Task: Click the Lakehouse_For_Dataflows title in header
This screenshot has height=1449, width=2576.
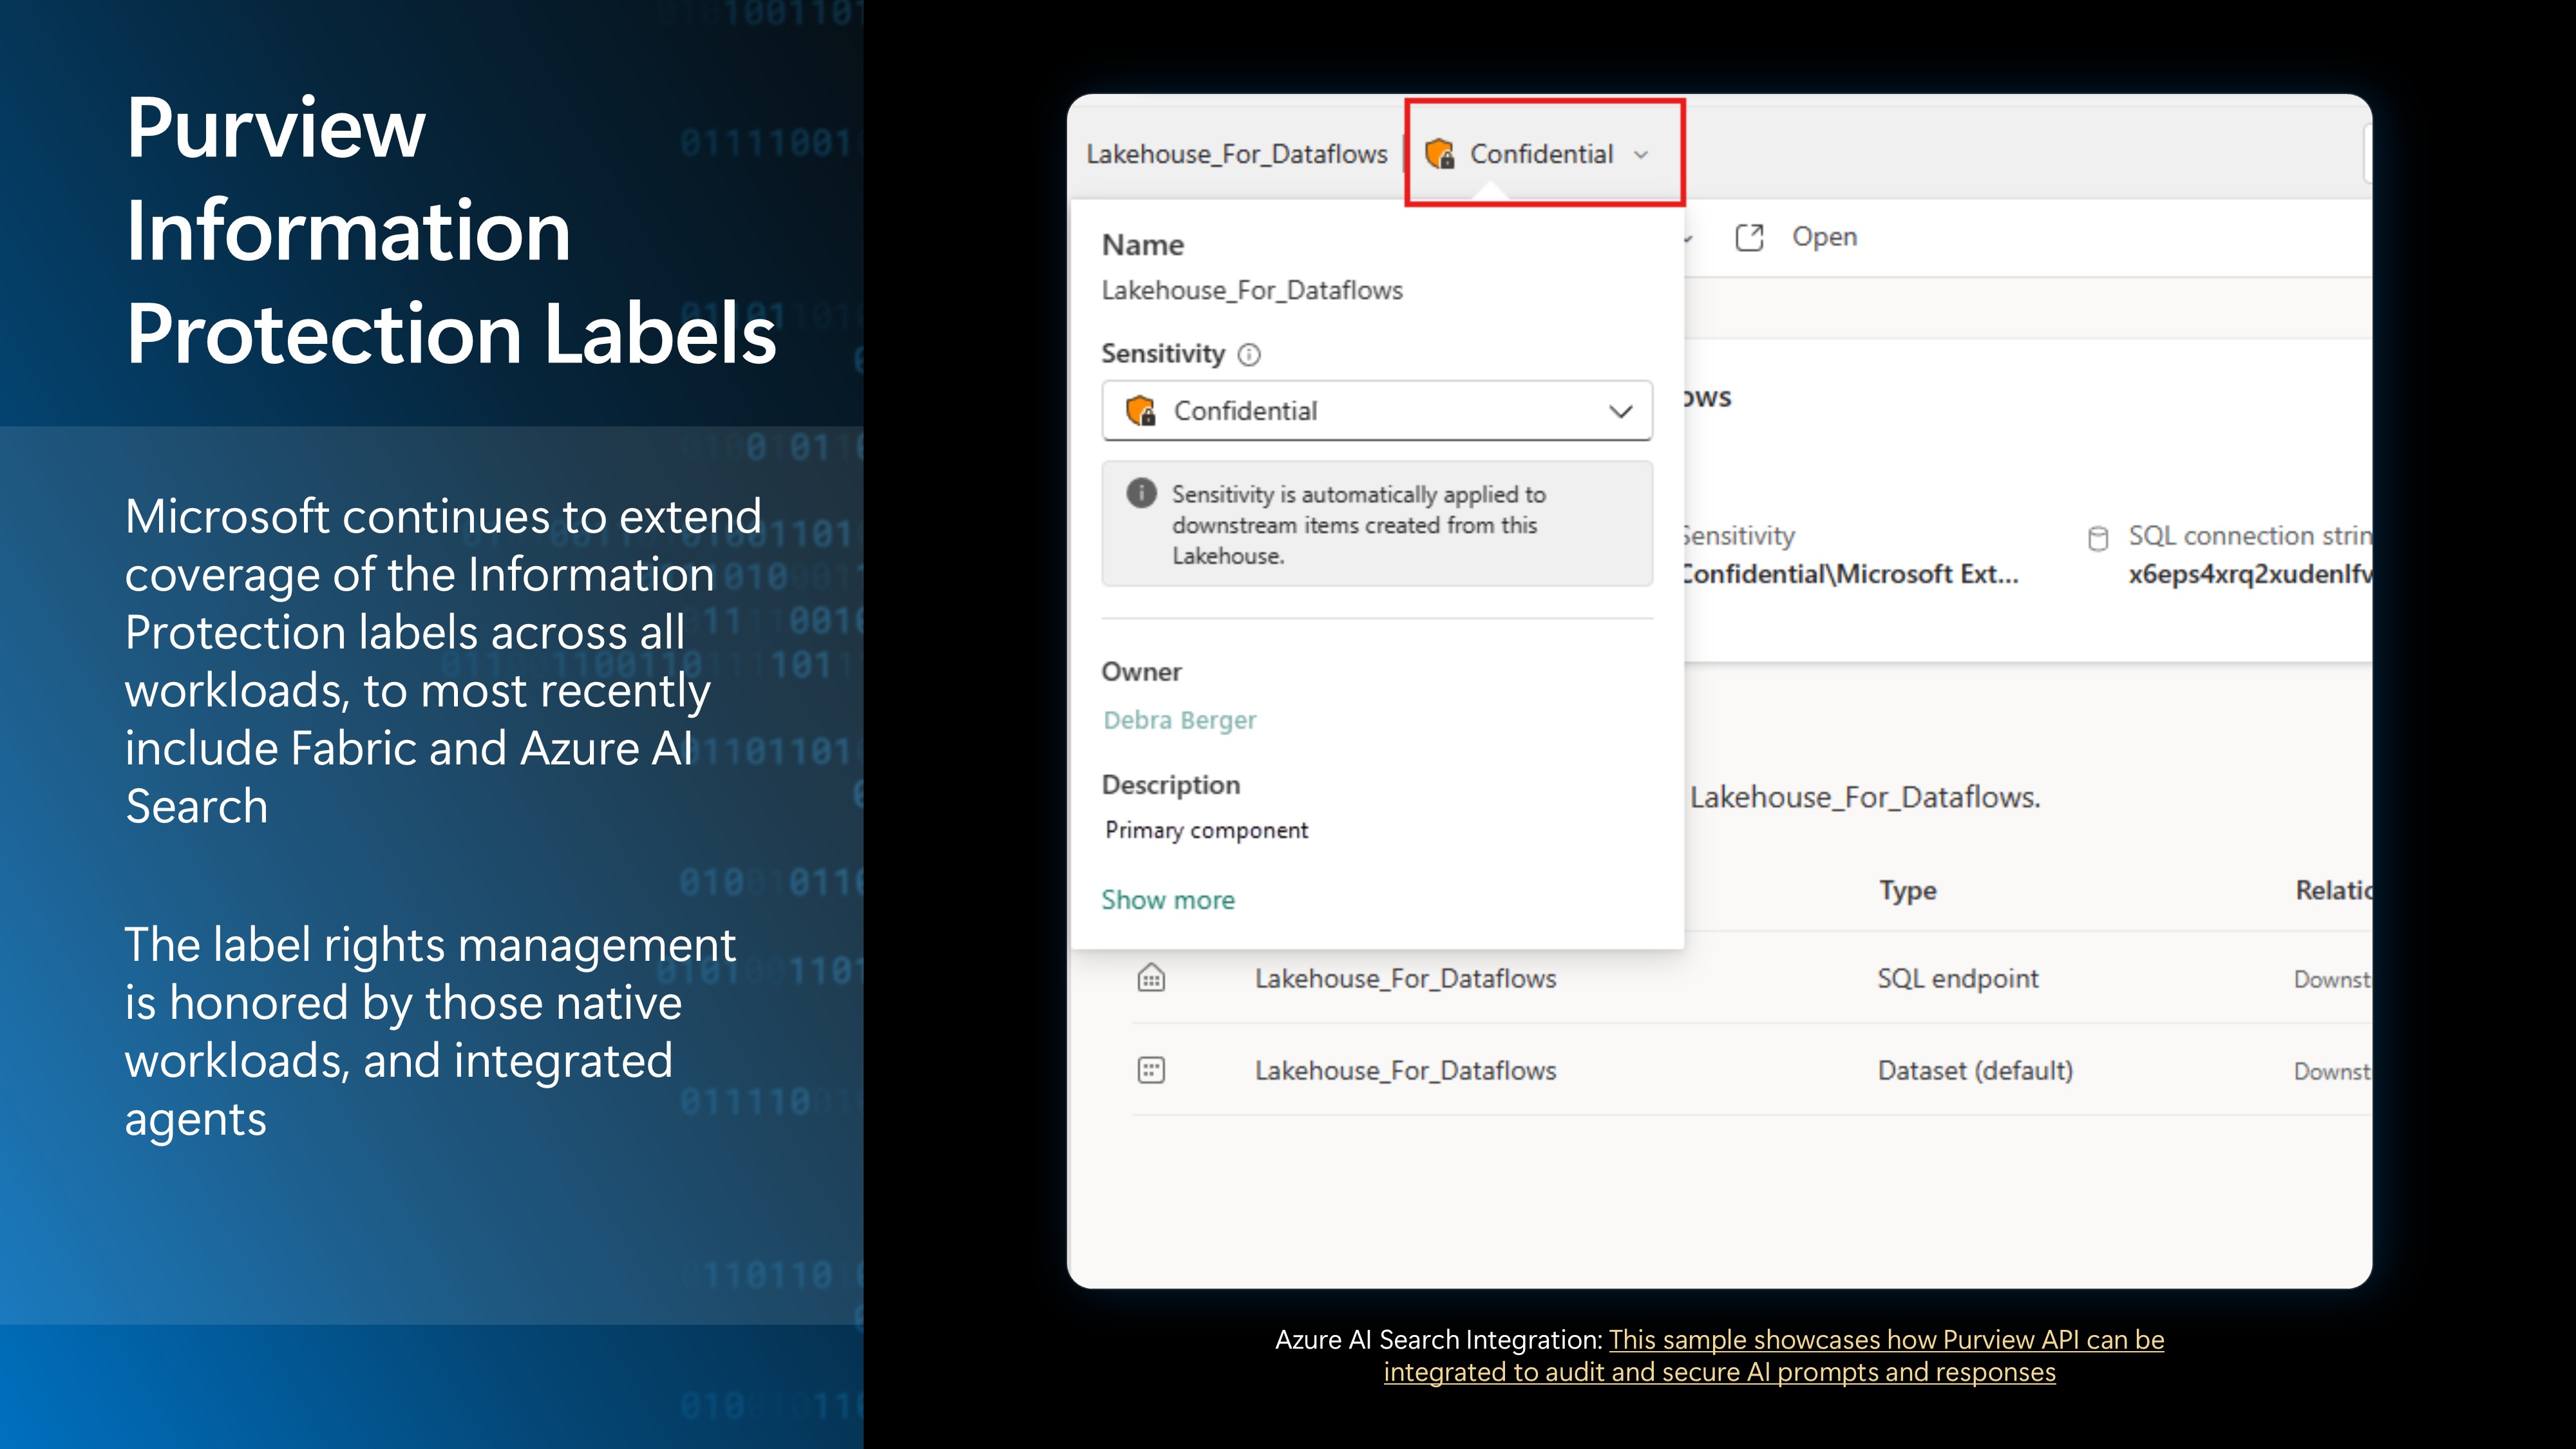Action: pyautogui.click(x=1236, y=154)
